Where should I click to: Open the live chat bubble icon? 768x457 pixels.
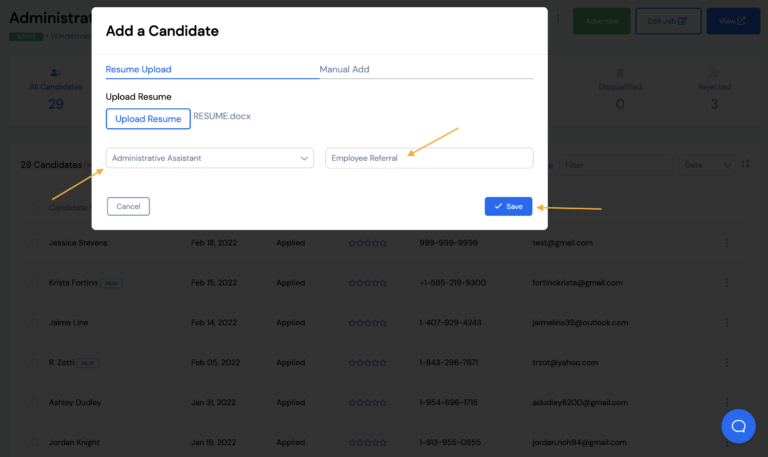[738, 426]
